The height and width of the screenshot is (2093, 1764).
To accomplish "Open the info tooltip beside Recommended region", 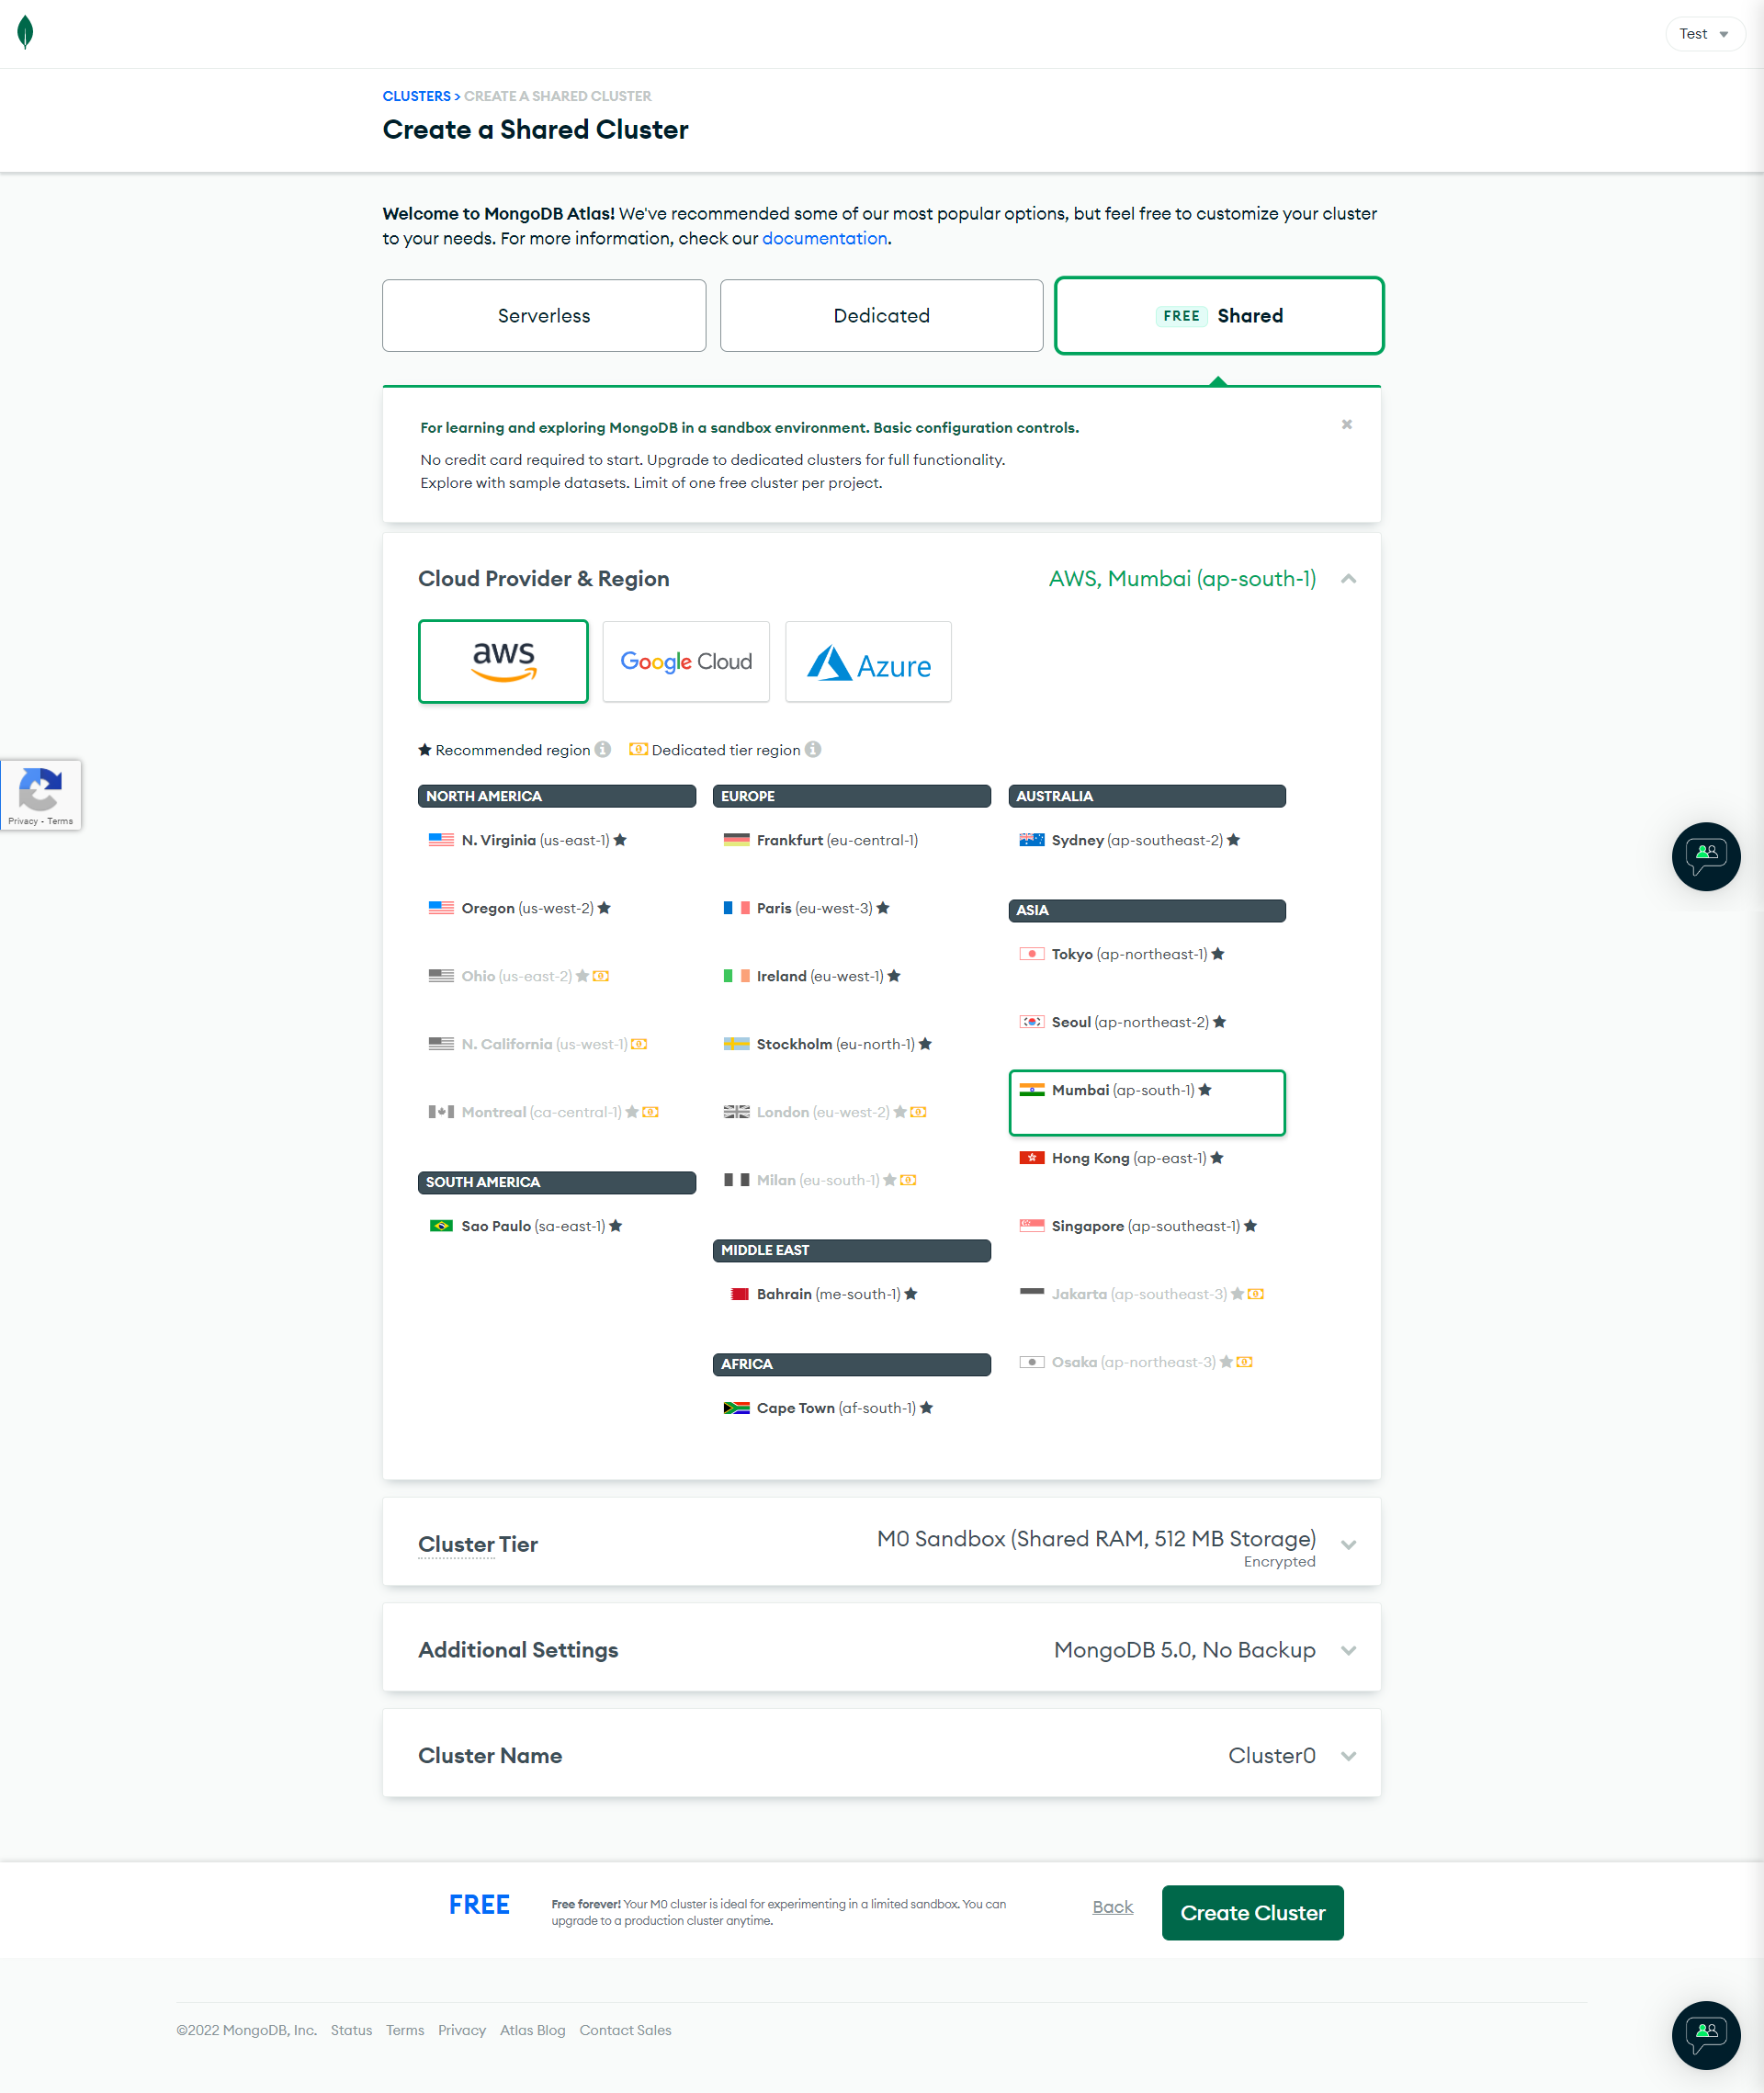I will click(x=602, y=749).
